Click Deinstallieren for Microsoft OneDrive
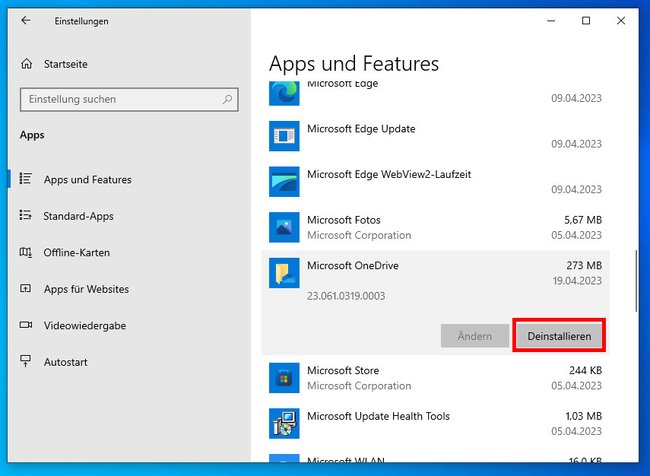The image size is (650, 476). click(x=559, y=336)
